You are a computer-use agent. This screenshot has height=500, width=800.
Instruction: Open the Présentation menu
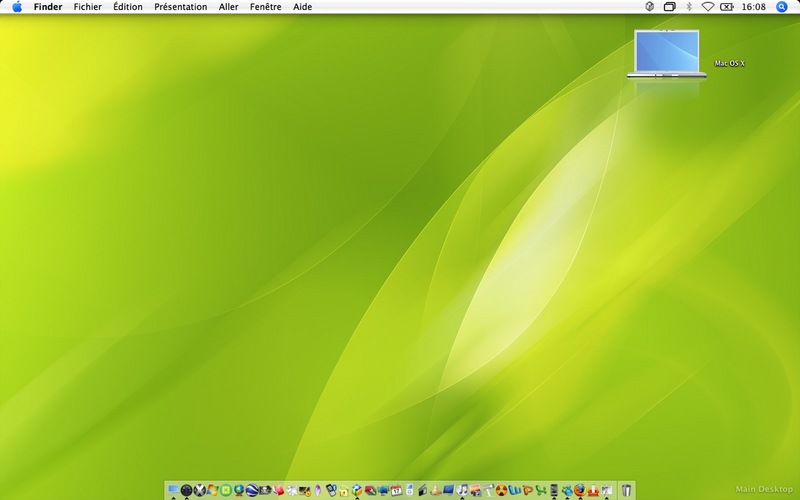tap(181, 7)
